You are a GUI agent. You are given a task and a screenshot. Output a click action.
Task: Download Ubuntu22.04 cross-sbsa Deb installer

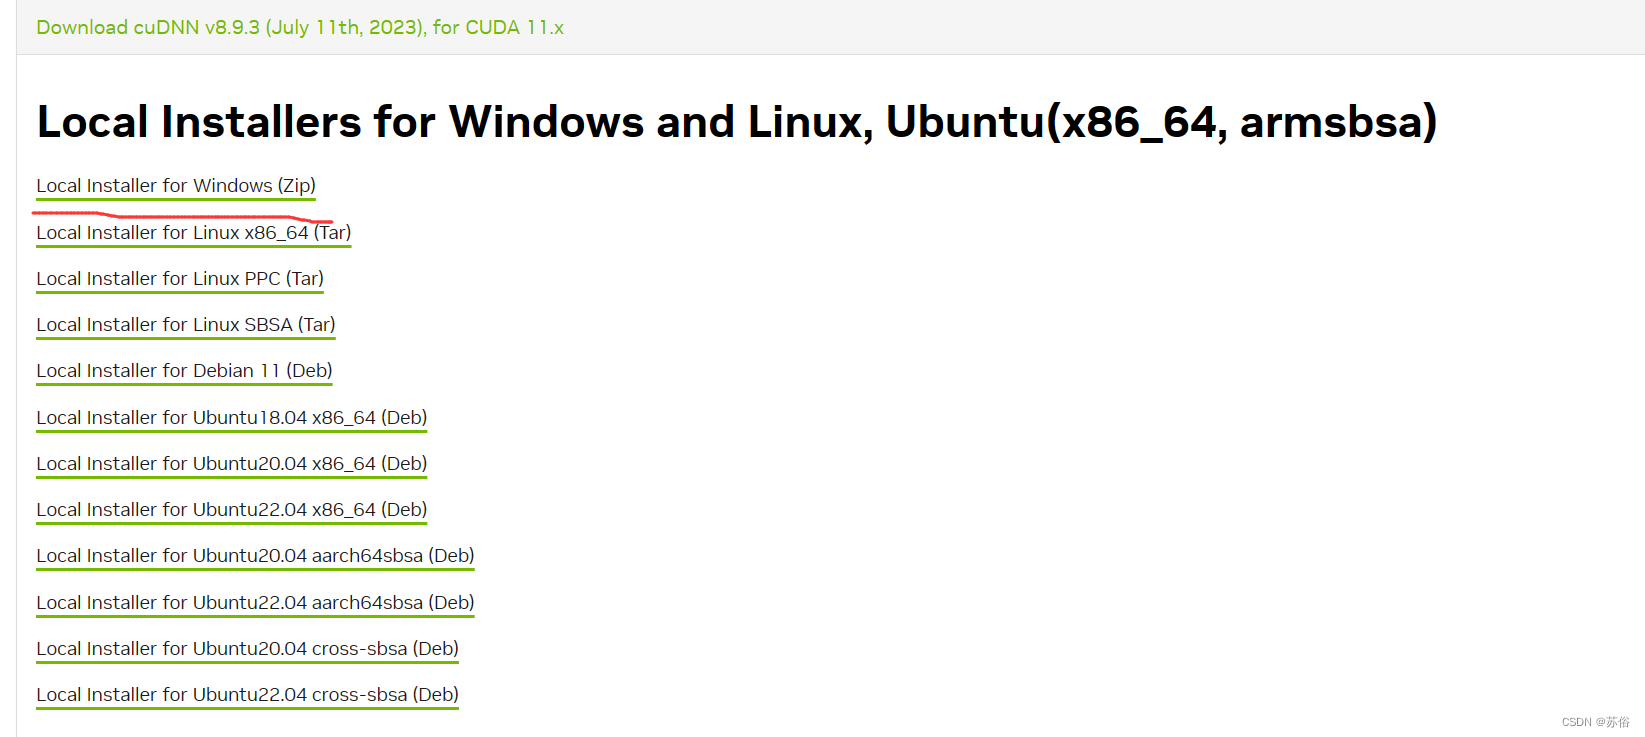[x=247, y=694]
